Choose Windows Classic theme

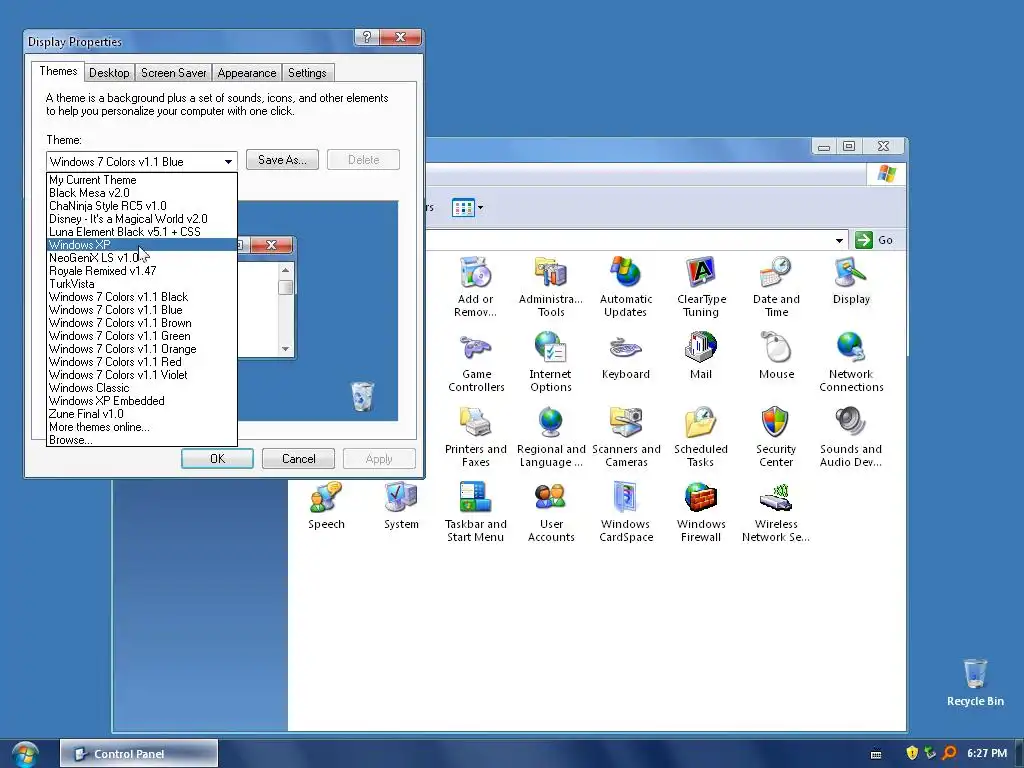(x=142, y=388)
